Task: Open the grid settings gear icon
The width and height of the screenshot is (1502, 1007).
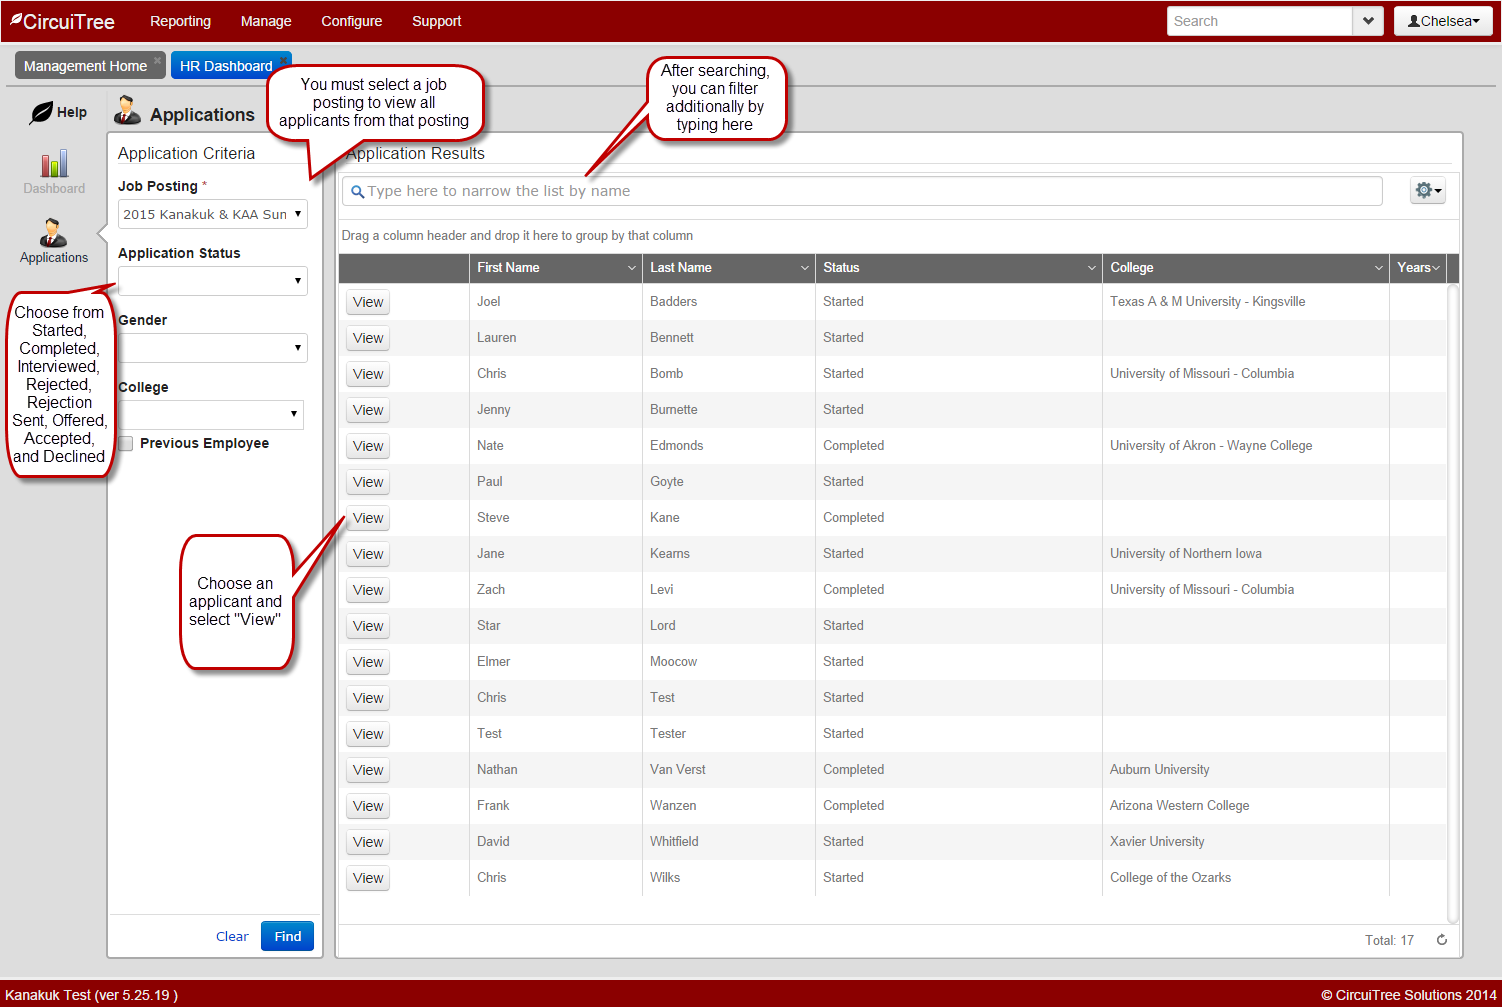Action: (x=1427, y=191)
